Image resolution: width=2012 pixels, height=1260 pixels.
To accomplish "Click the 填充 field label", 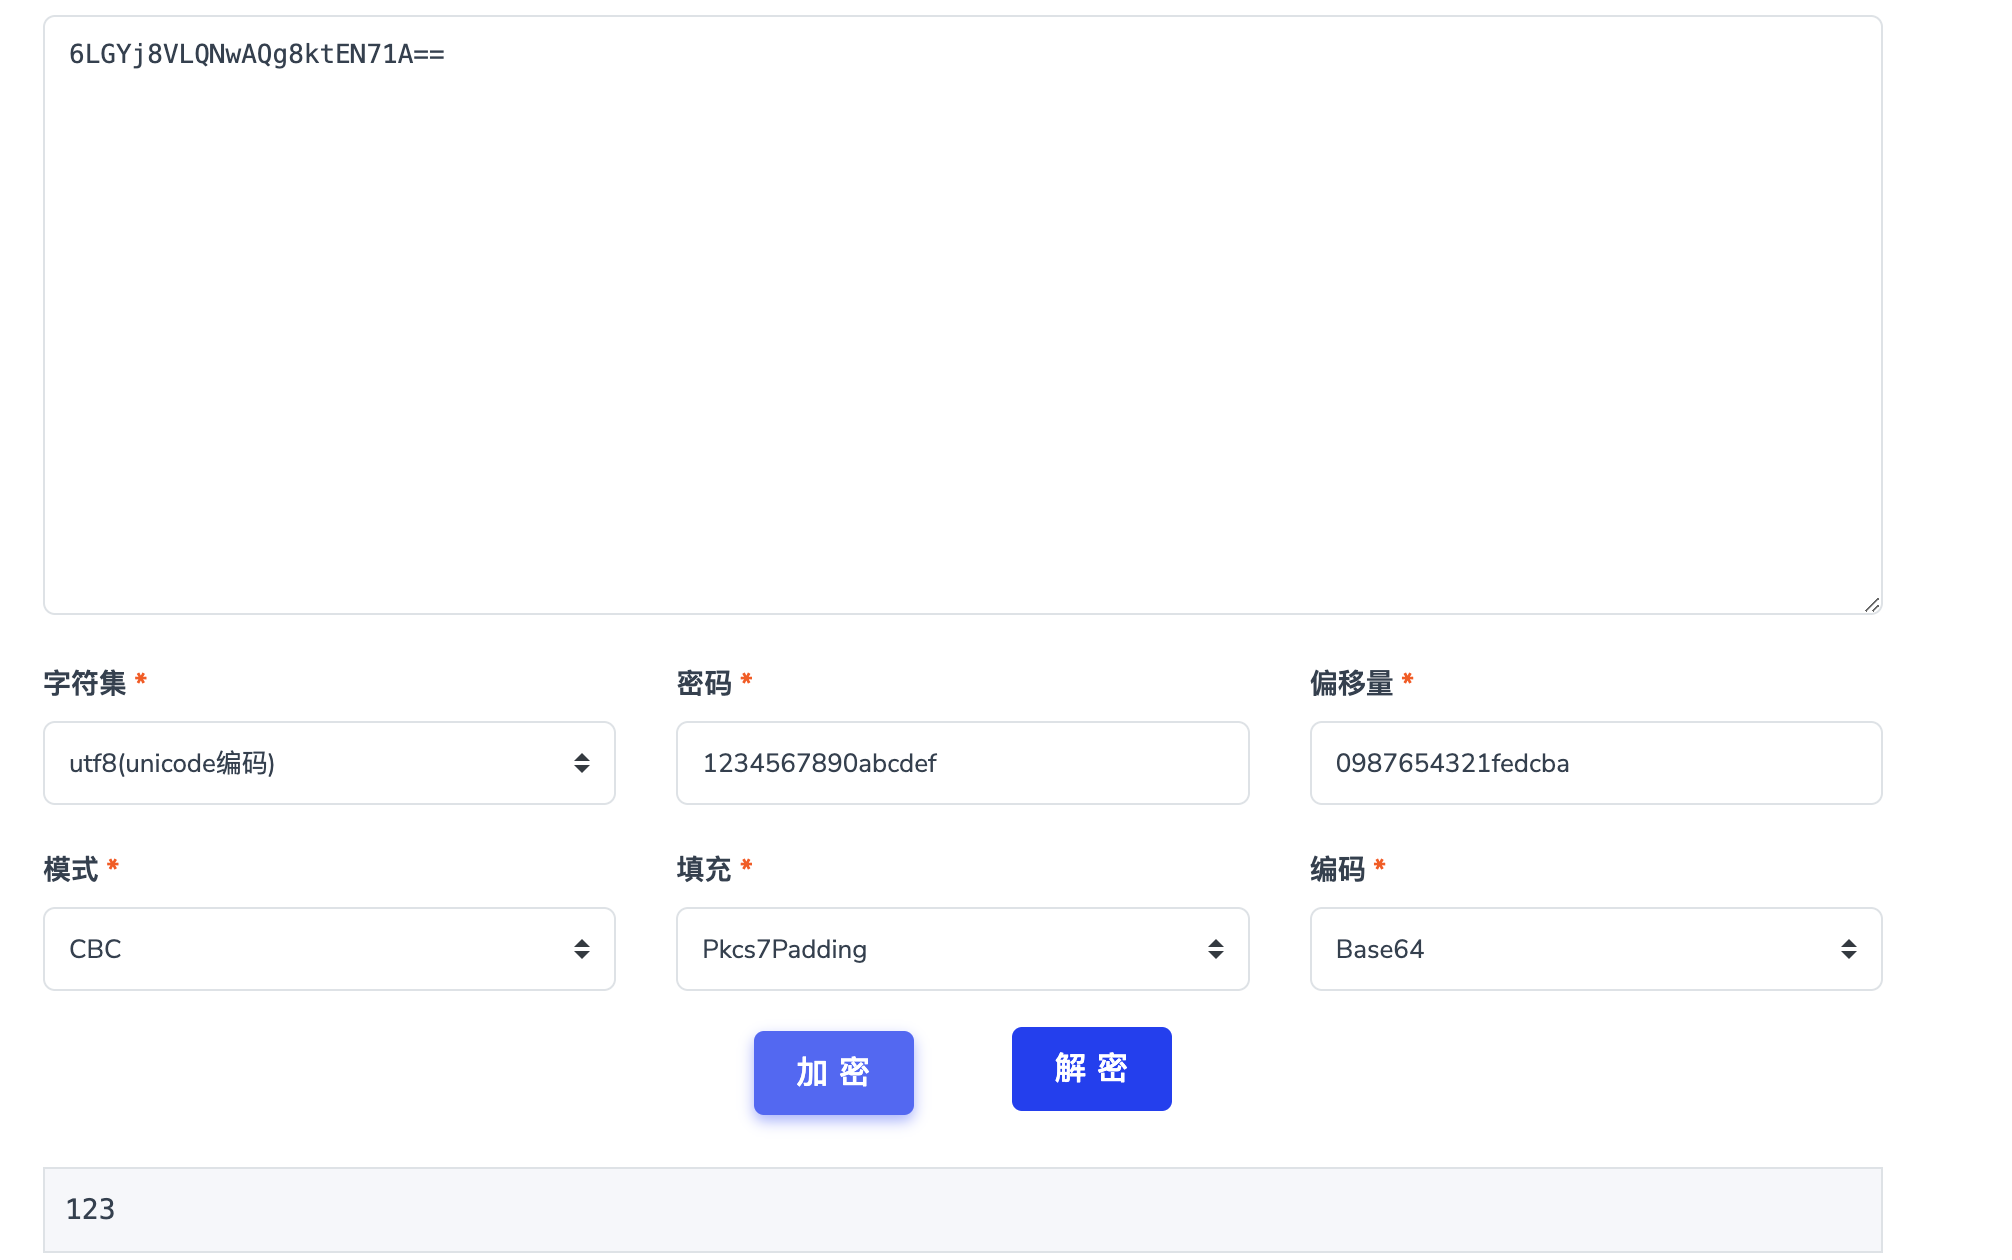I will coord(704,869).
